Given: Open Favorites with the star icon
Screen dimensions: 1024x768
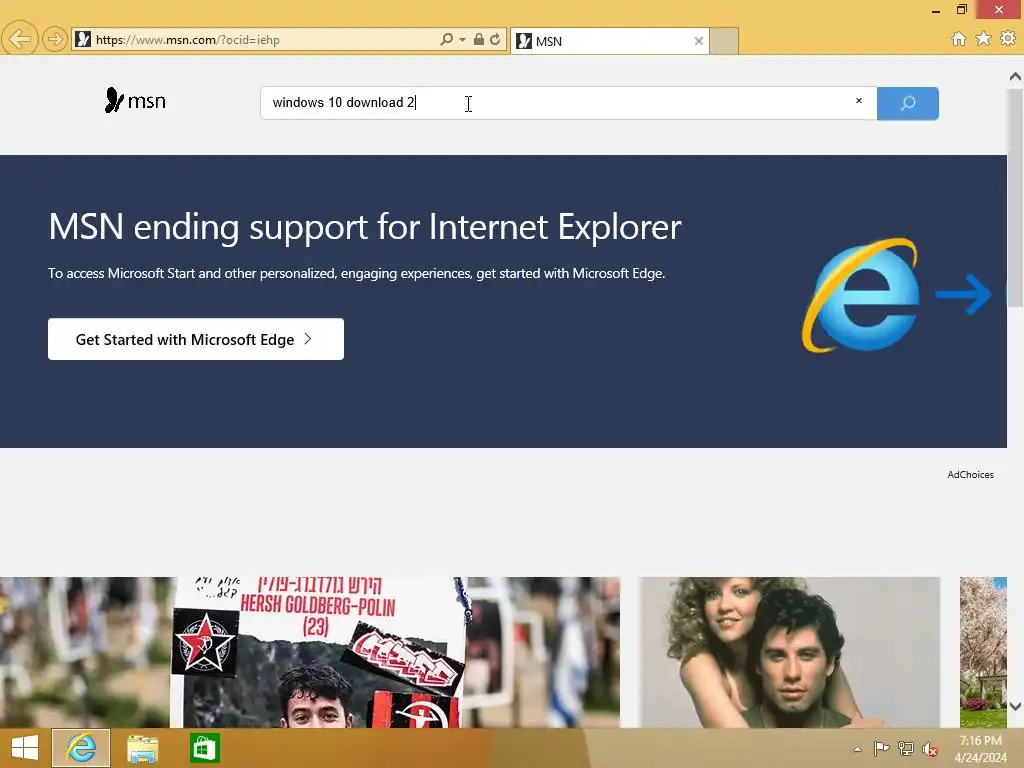Looking at the screenshot, I should (x=983, y=39).
